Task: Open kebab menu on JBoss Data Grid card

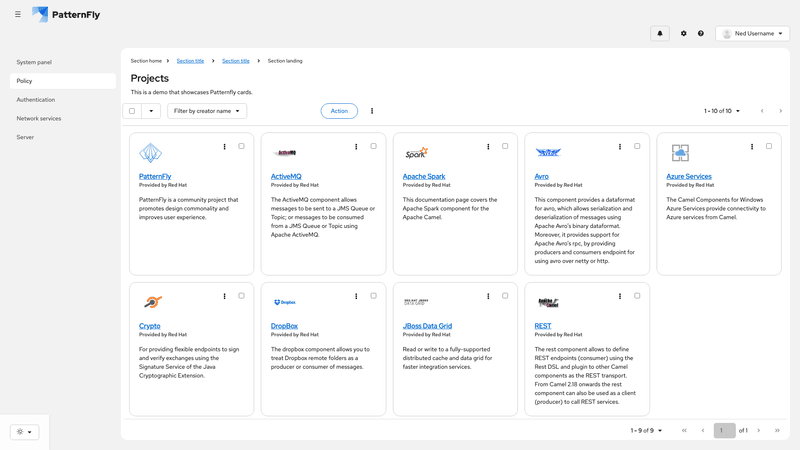Action: point(488,296)
